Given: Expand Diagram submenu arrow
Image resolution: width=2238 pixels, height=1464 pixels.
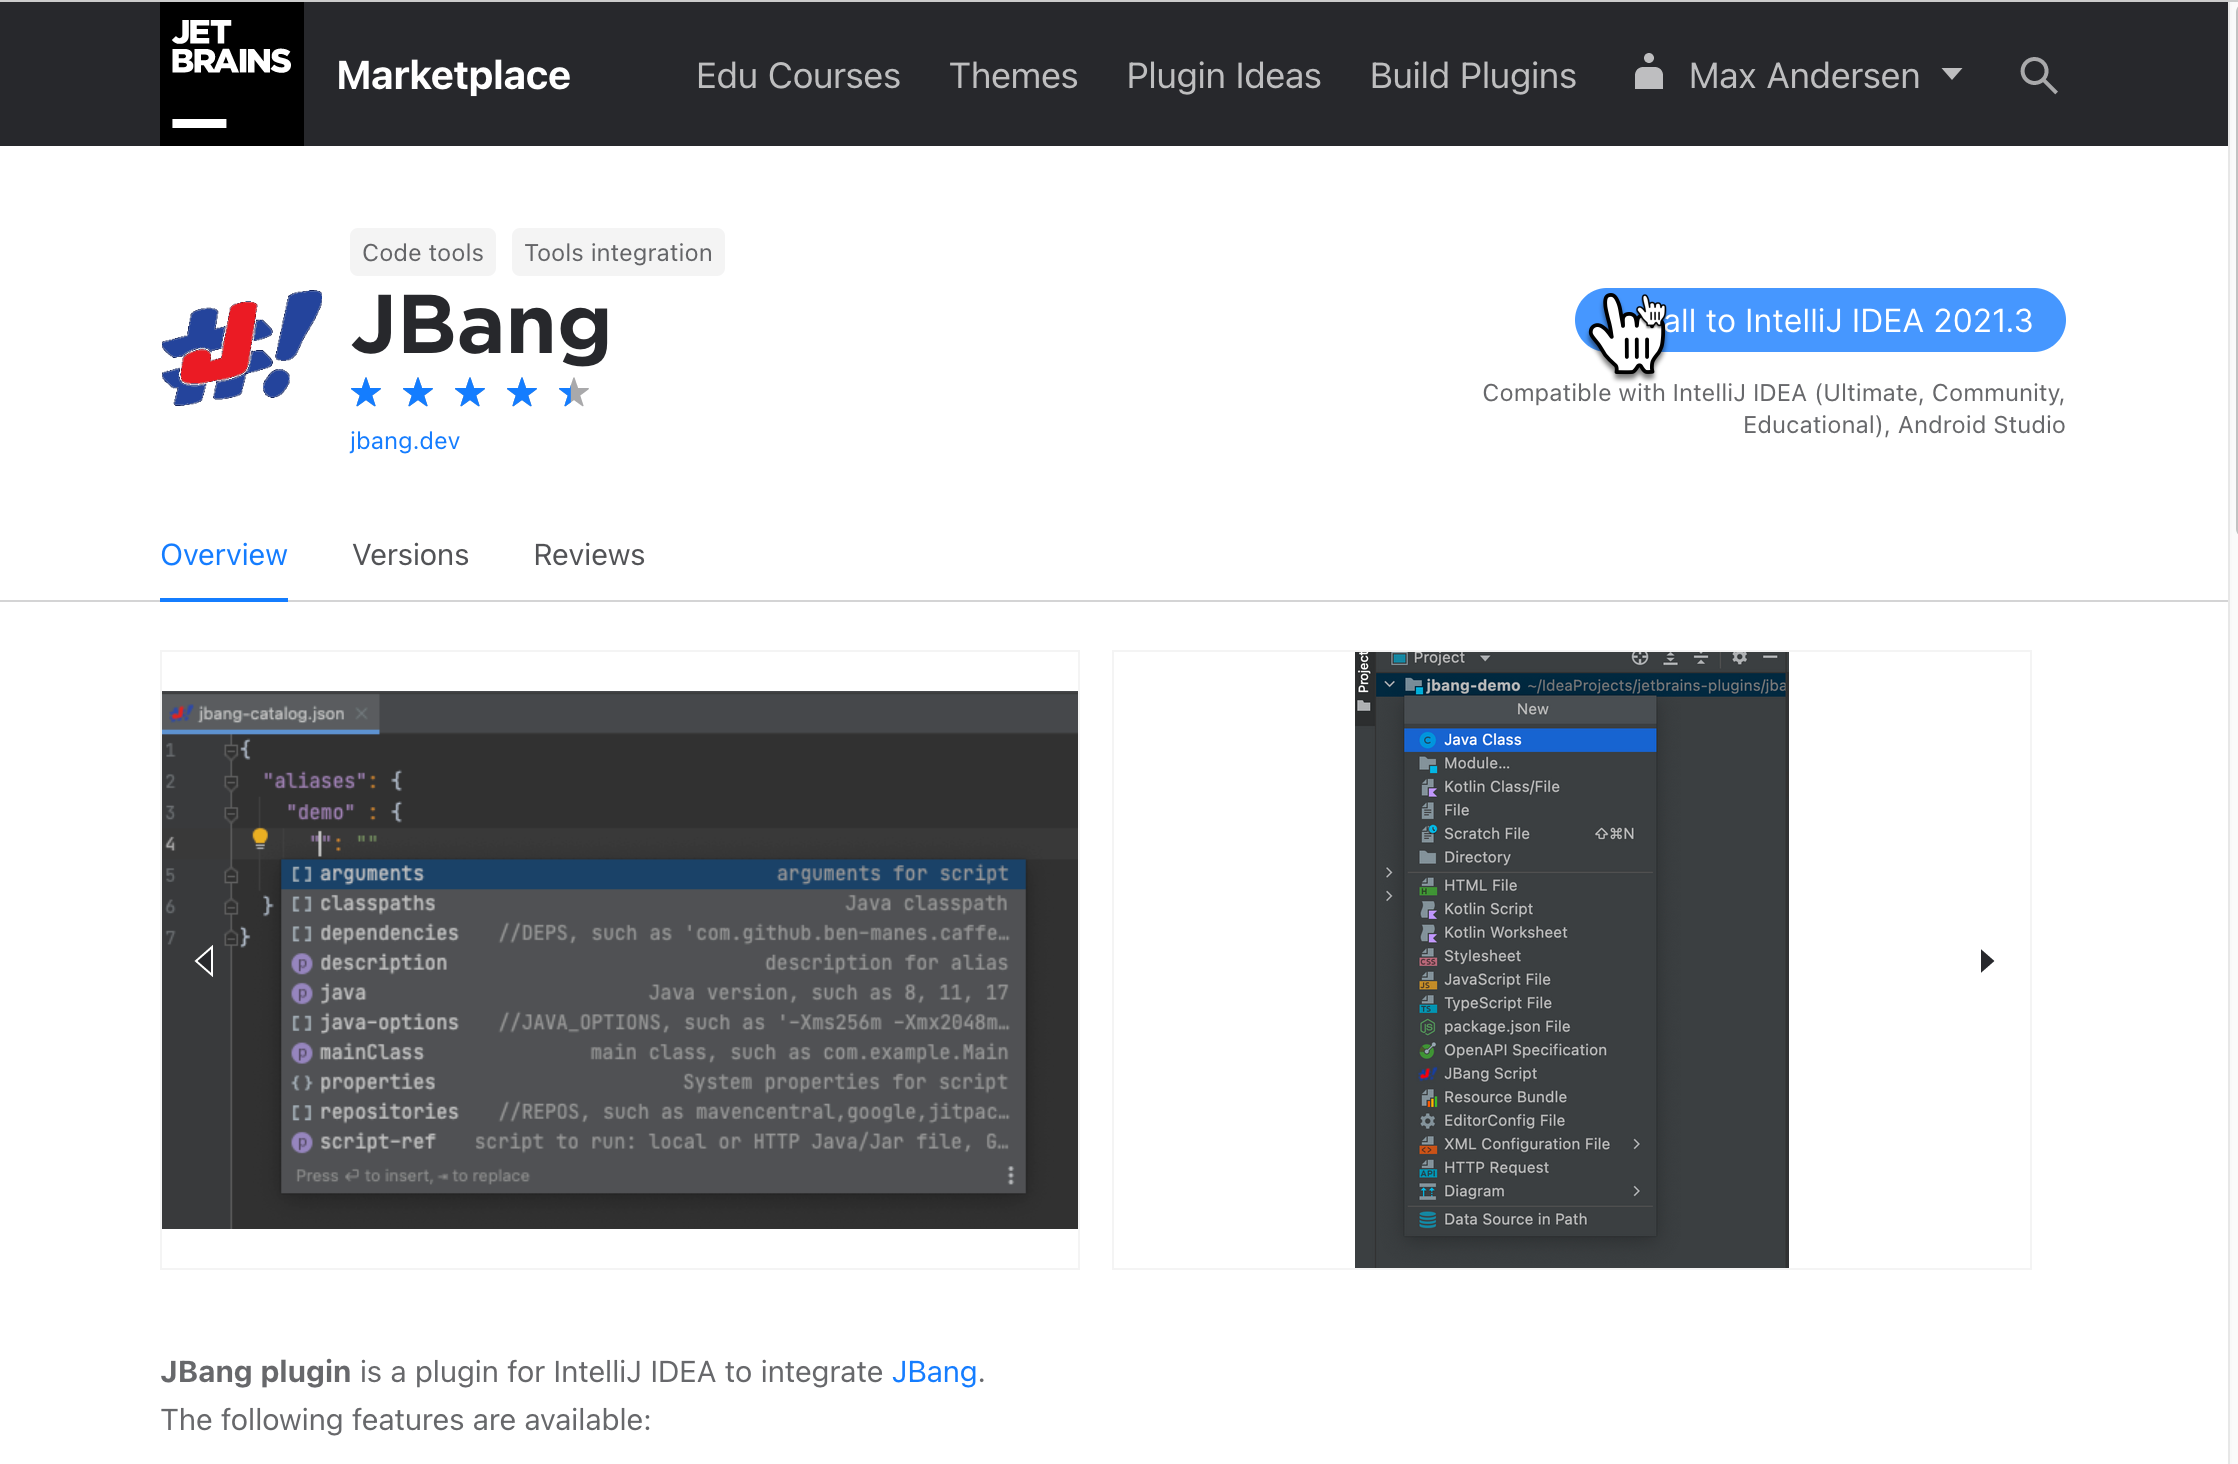Looking at the screenshot, I should (1637, 1191).
